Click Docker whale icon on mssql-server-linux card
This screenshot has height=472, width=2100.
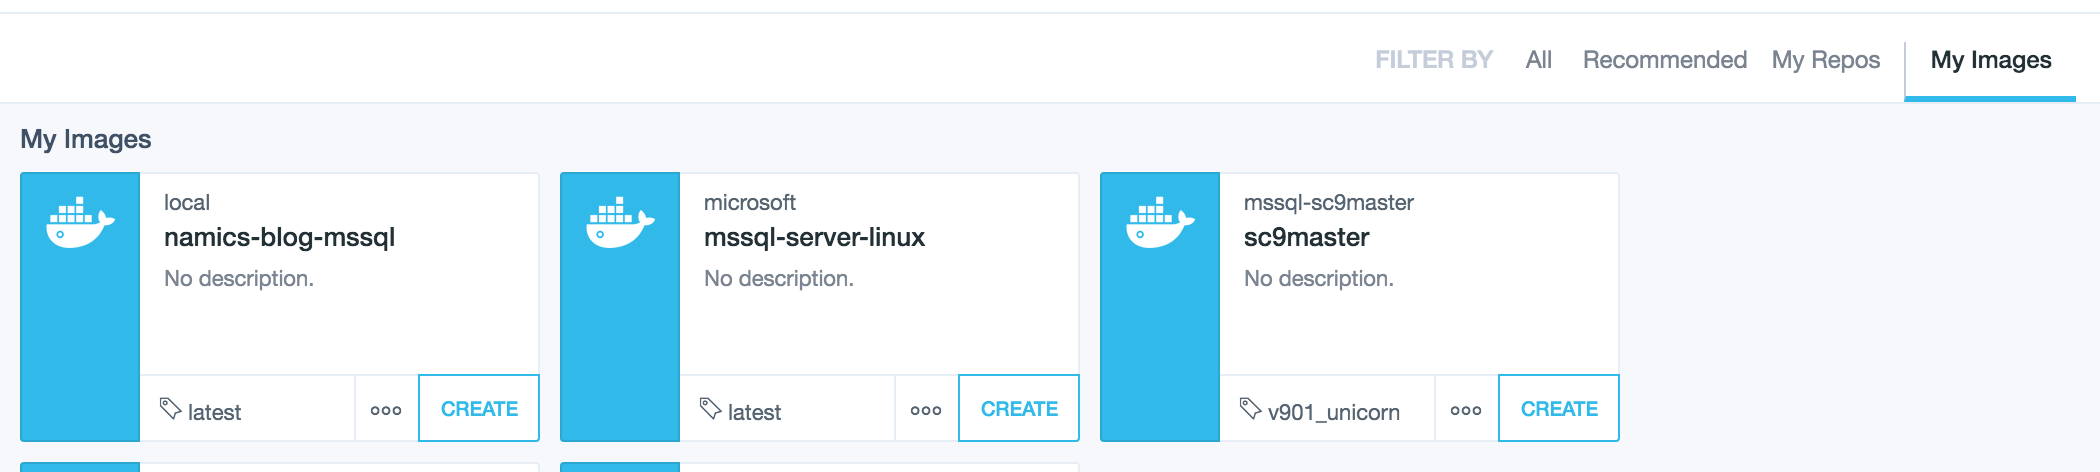pyautogui.click(x=620, y=222)
